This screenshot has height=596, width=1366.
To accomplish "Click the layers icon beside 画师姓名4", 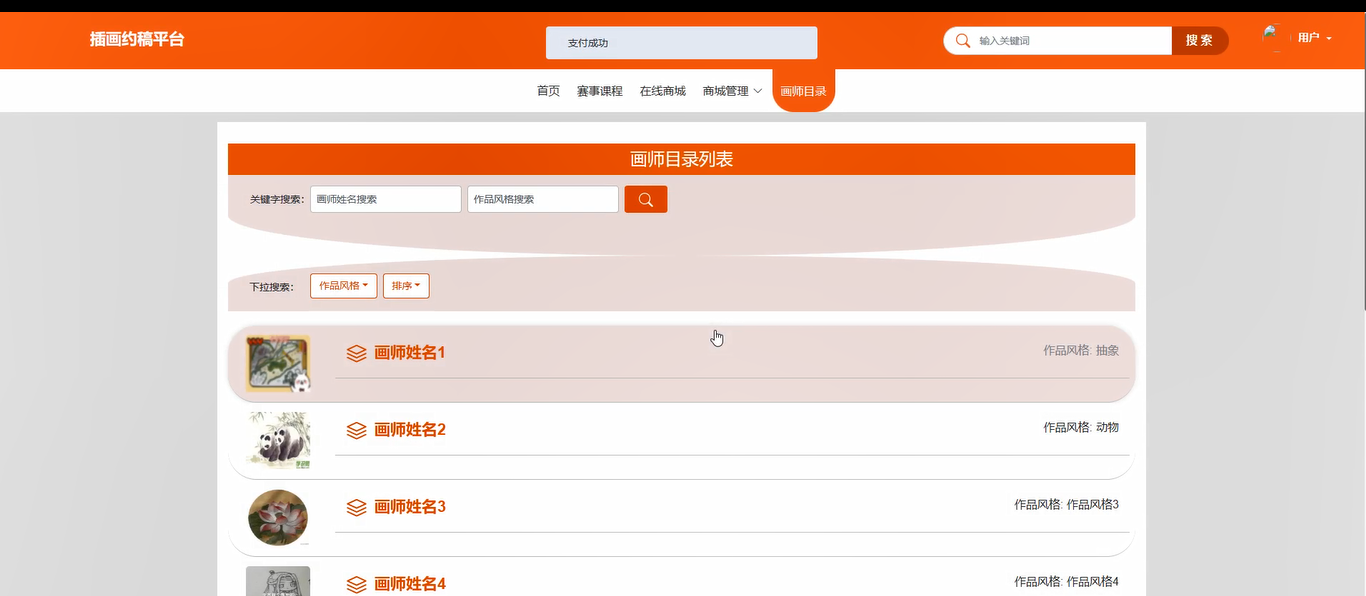I will (357, 584).
